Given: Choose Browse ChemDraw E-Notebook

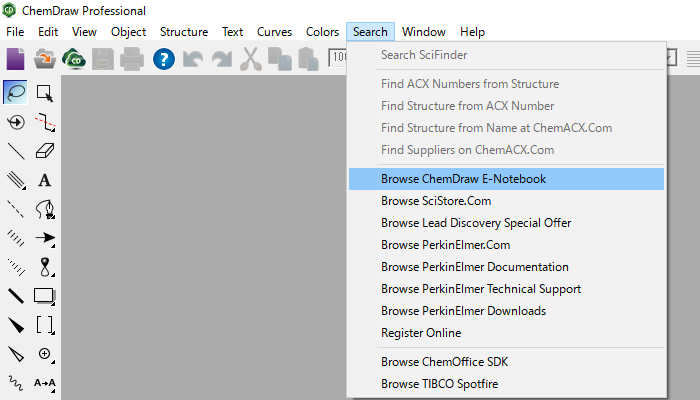Looking at the screenshot, I should pyautogui.click(x=463, y=179).
